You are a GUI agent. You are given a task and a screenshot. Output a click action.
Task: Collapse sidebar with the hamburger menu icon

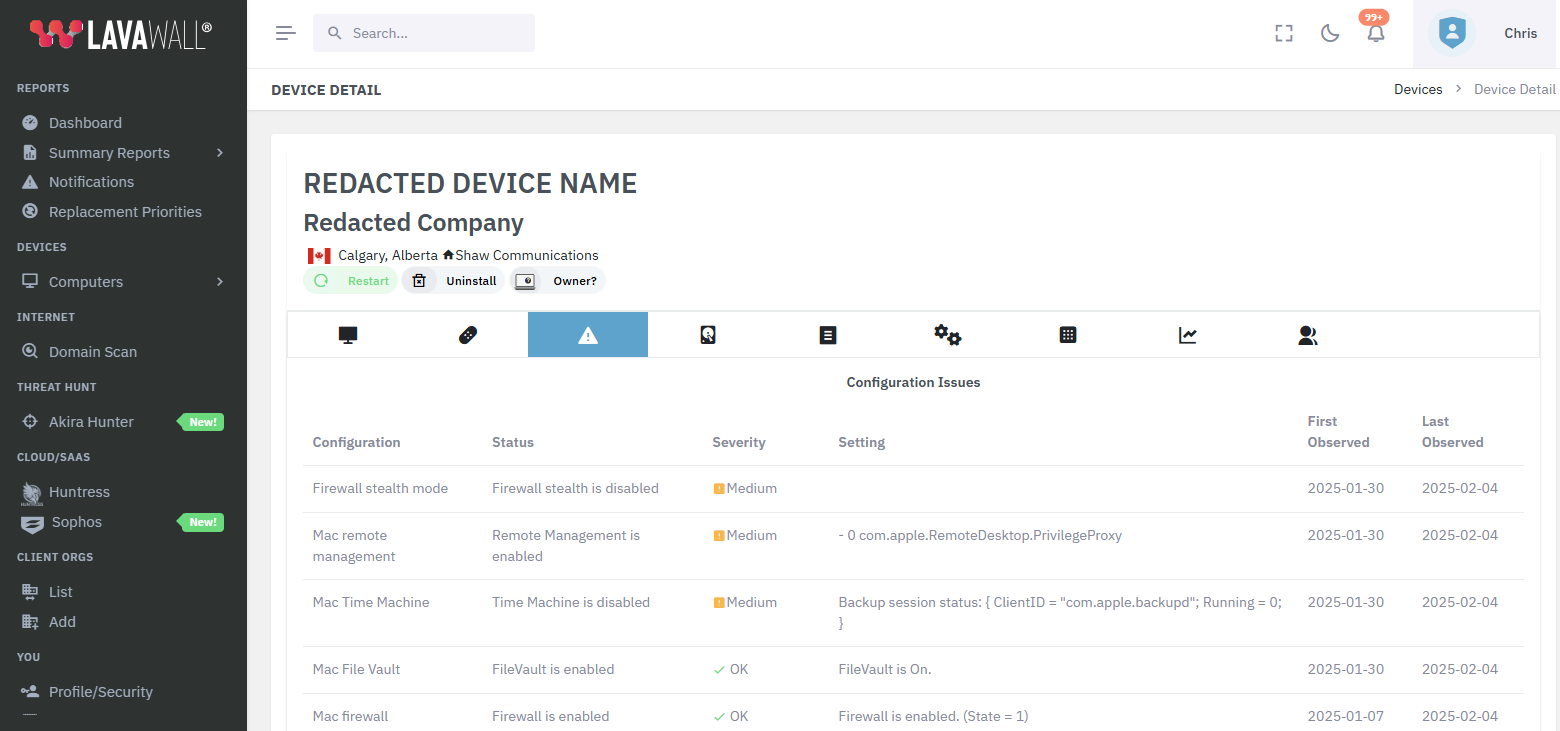point(286,33)
